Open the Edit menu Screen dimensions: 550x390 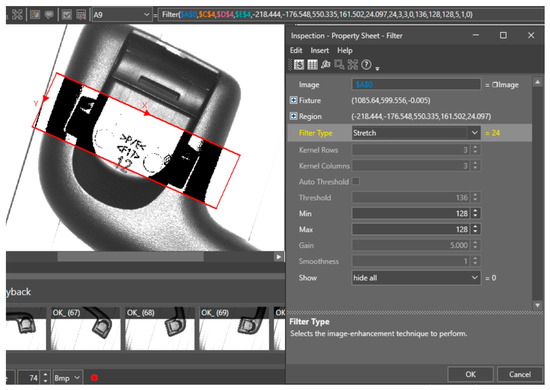pyautogui.click(x=296, y=51)
